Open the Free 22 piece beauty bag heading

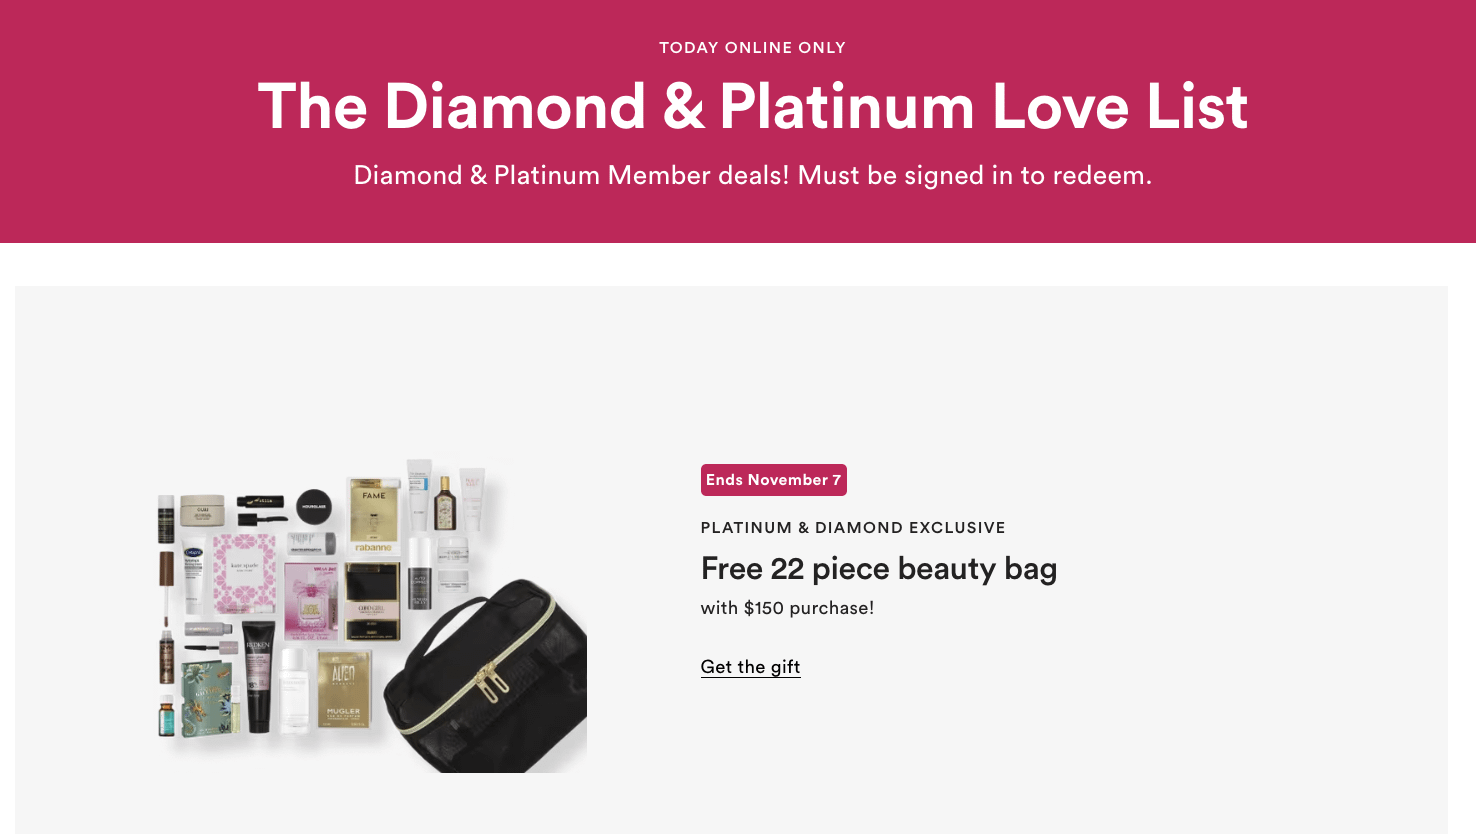click(878, 569)
